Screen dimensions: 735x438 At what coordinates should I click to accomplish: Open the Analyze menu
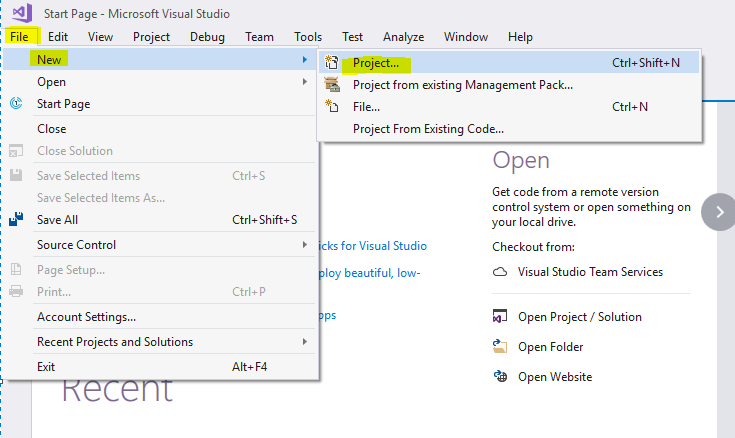403,37
